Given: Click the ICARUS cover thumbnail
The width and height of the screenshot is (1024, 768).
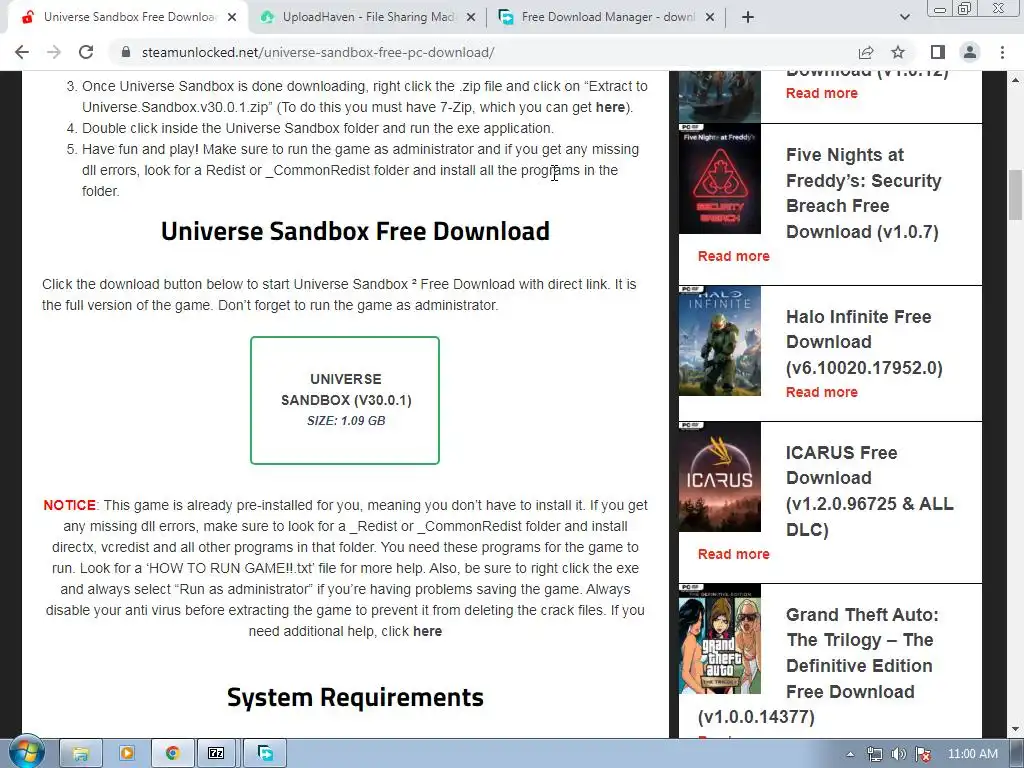Looking at the screenshot, I should click(x=720, y=477).
